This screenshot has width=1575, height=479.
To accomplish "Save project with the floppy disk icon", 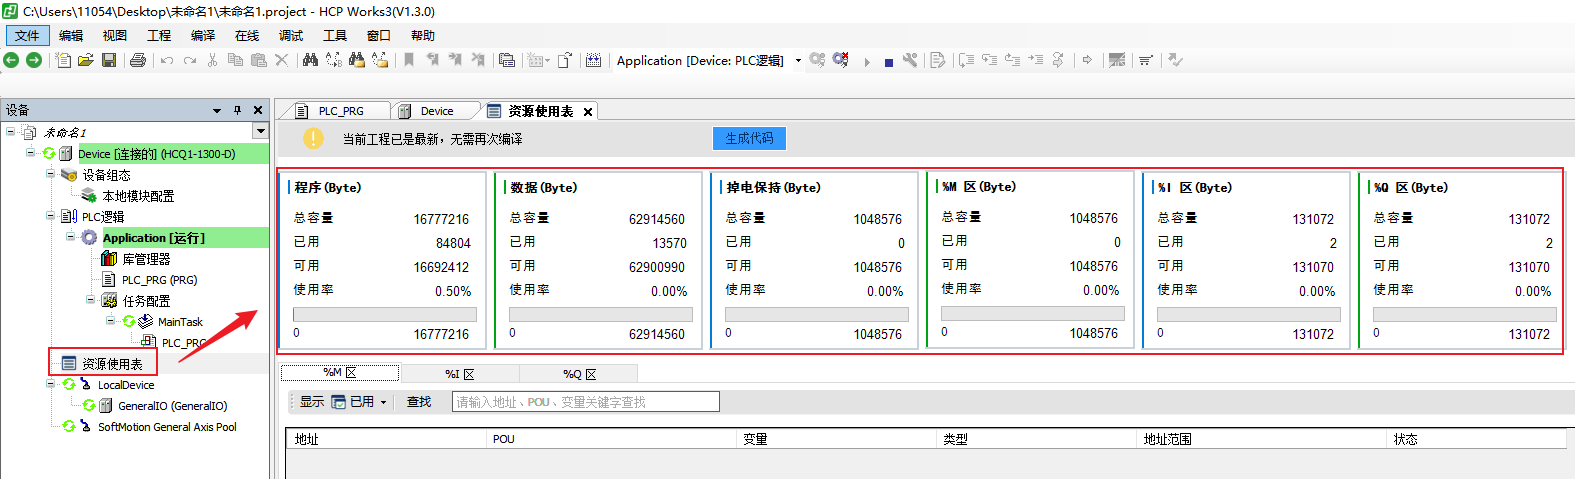I will click(x=109, y=60).
